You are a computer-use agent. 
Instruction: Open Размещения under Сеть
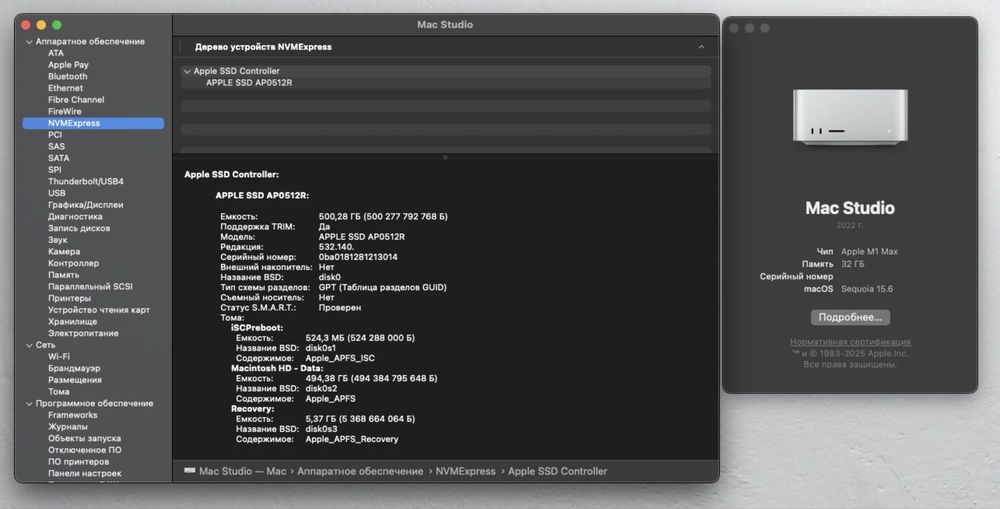75,380
